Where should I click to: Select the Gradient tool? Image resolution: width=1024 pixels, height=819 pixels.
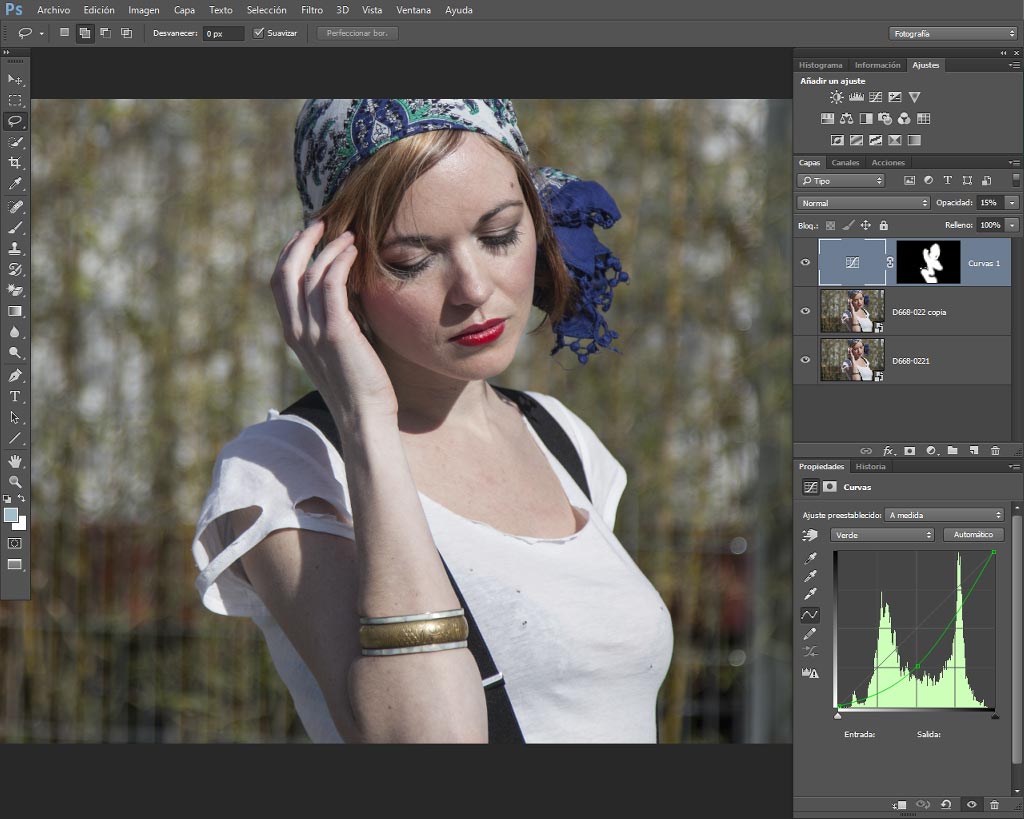[x=15, y=312]
